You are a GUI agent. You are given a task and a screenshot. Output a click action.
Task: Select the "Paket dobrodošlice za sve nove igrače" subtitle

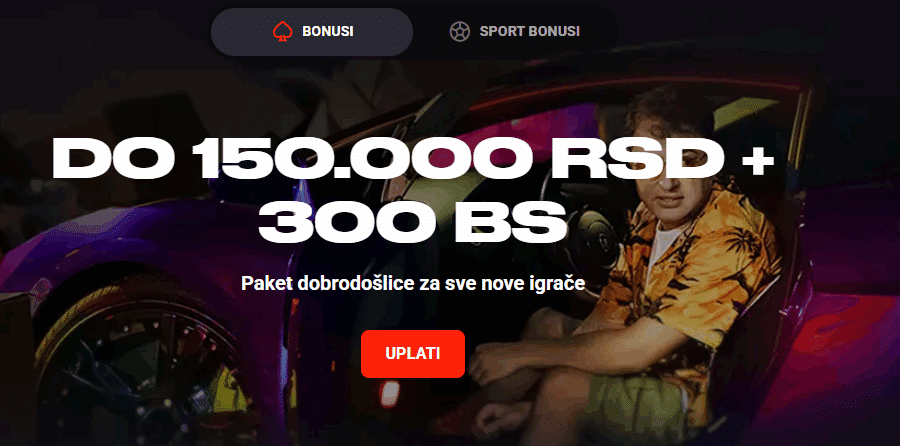point(413,283)
